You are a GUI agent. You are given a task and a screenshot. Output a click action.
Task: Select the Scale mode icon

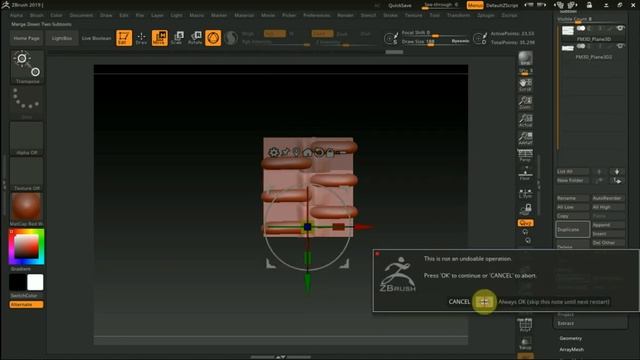pos(177,38)
